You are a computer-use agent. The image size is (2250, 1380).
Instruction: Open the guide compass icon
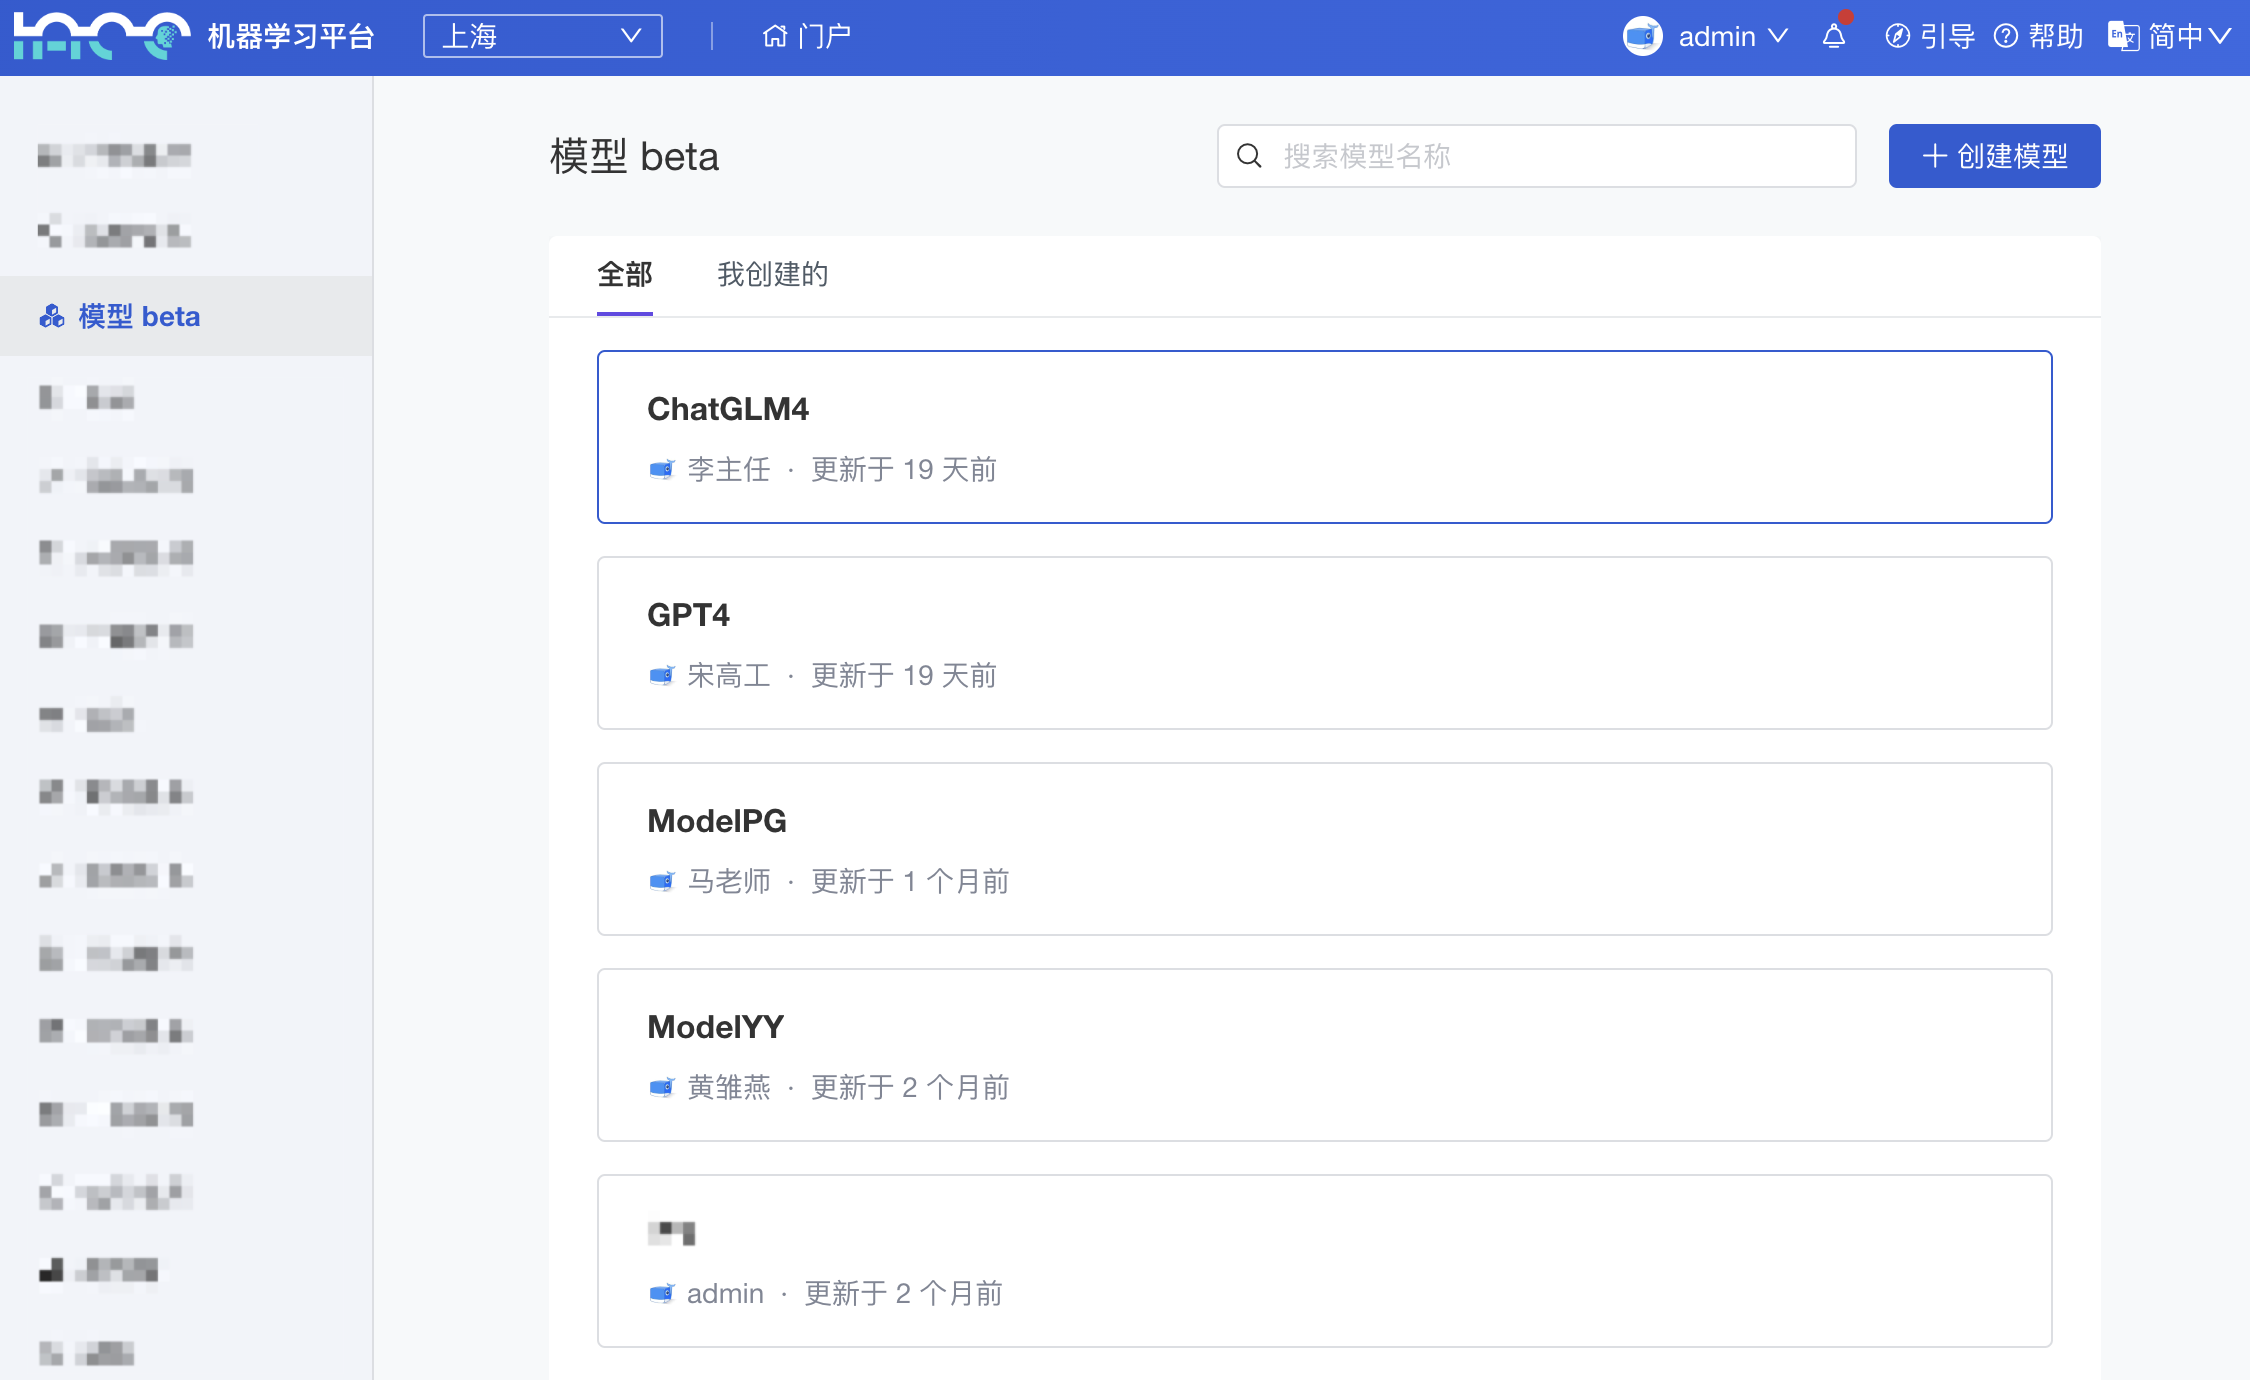tap(1896, 37)
